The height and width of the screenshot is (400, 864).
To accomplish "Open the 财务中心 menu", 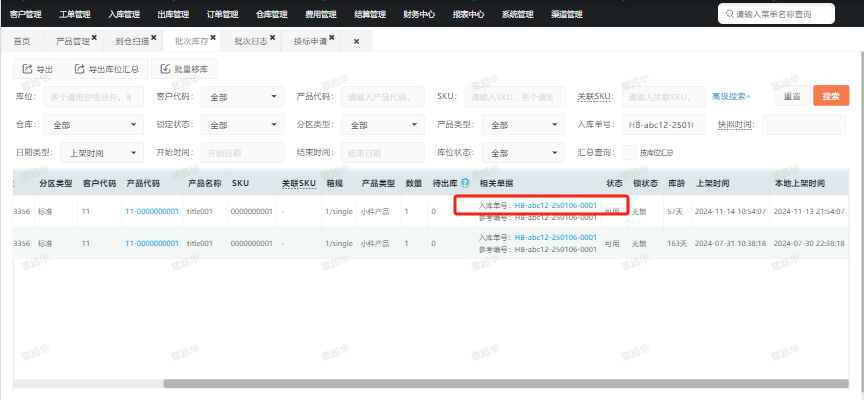I will coord(419,14).
